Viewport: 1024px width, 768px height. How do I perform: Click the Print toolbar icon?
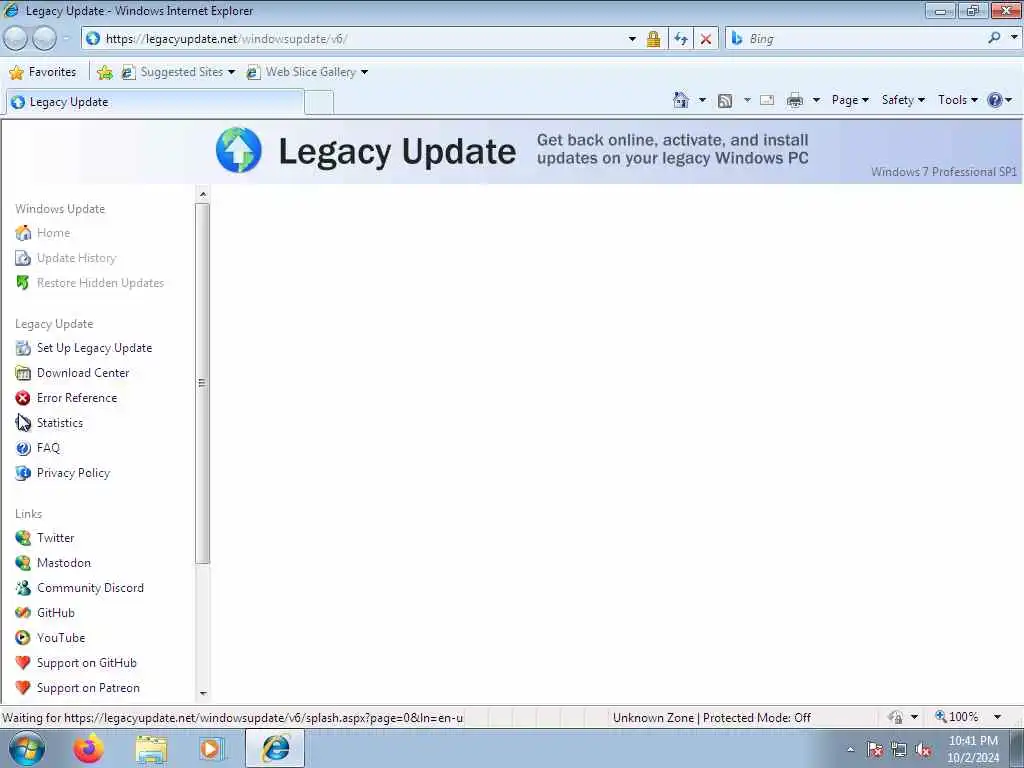tap(795, 100)
